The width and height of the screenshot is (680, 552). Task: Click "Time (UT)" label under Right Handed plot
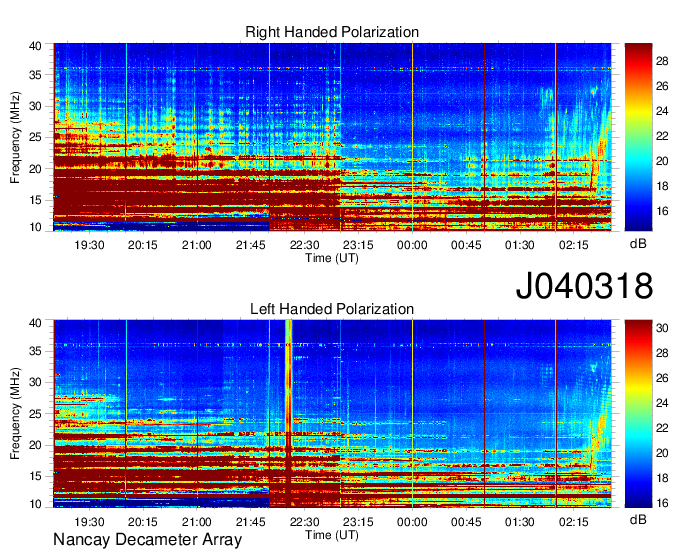click(x=332, y=258)
